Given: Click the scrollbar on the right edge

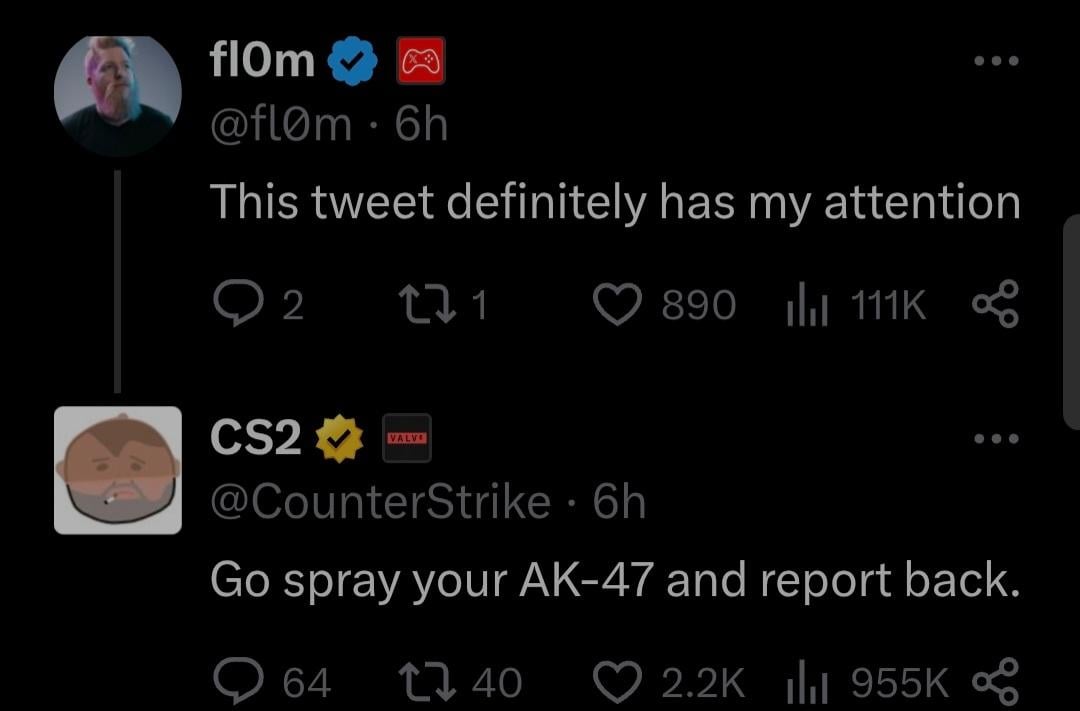Looking at the screenshot, I should pyautogui.click(x=1070, y=320).
